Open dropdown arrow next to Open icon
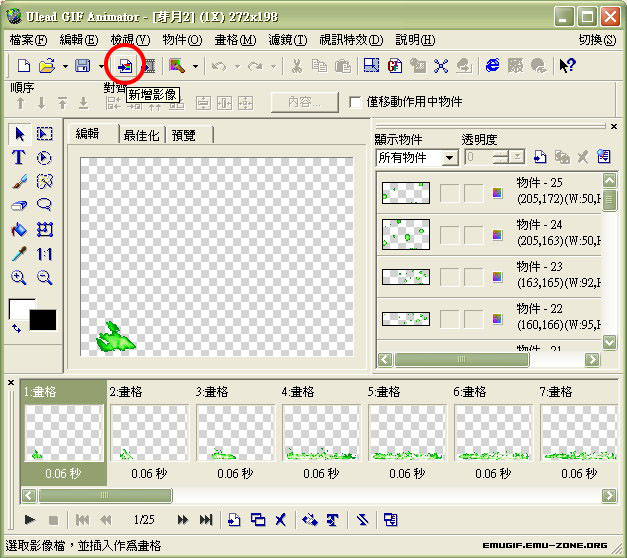 (65, 66)
